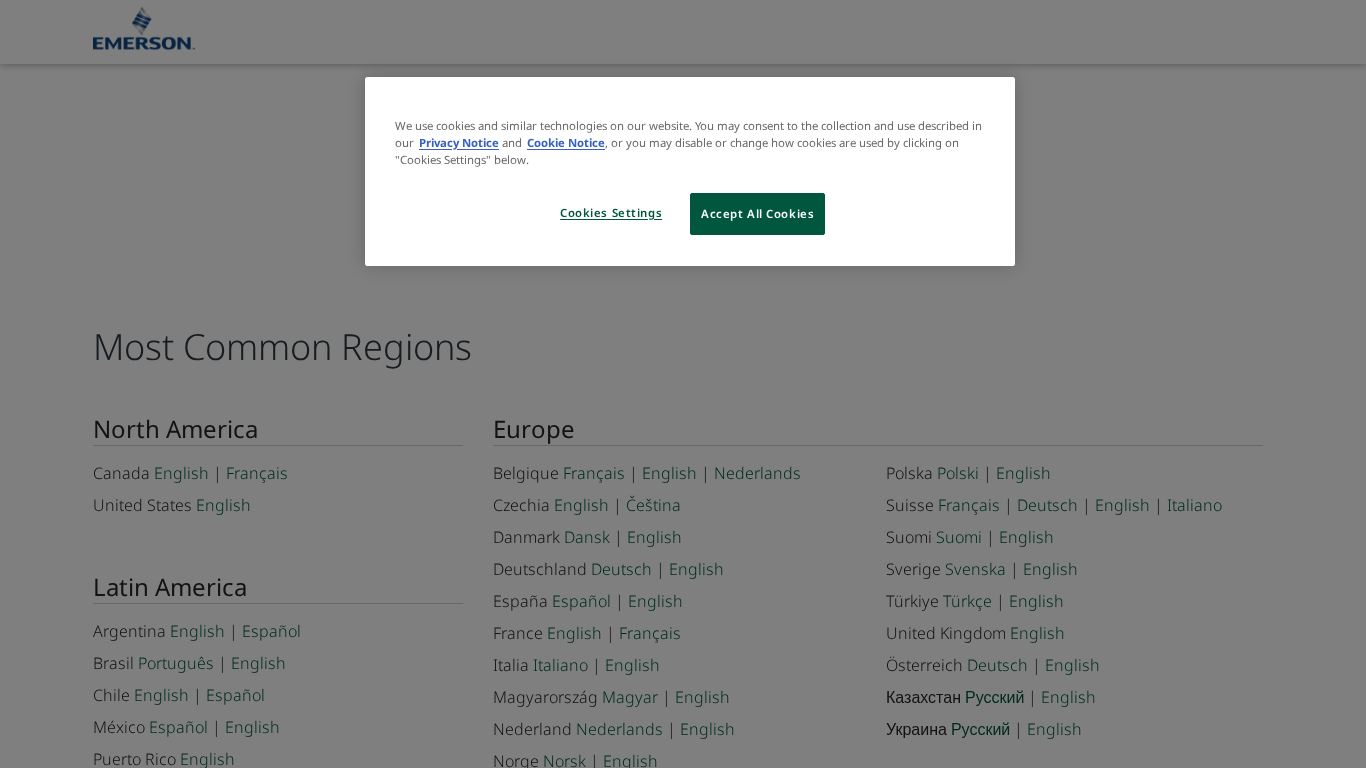This screenshot has width=1366, height=768.
Task: Select Polska English
Action: coord(1023,473)
